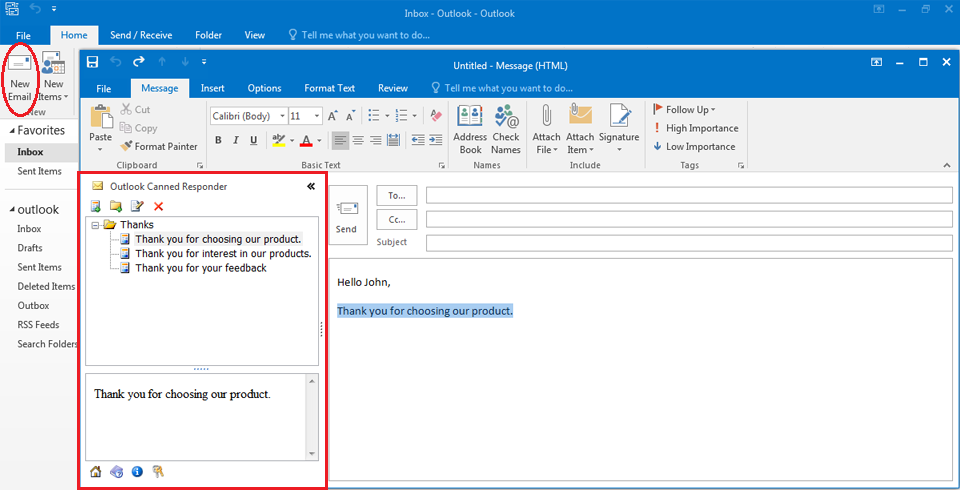Click the edit template icon
Screen dimensions: 960x490
click(137, 206)
